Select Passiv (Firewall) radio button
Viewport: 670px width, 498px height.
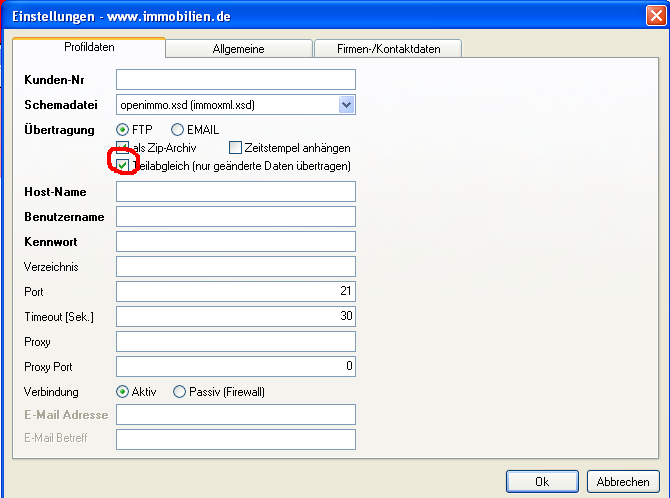180,391
